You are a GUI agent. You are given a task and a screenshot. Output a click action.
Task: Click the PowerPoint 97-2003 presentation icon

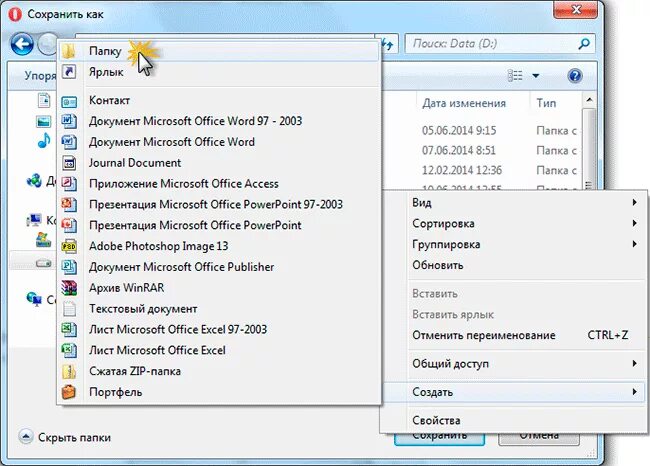point(69,204)
